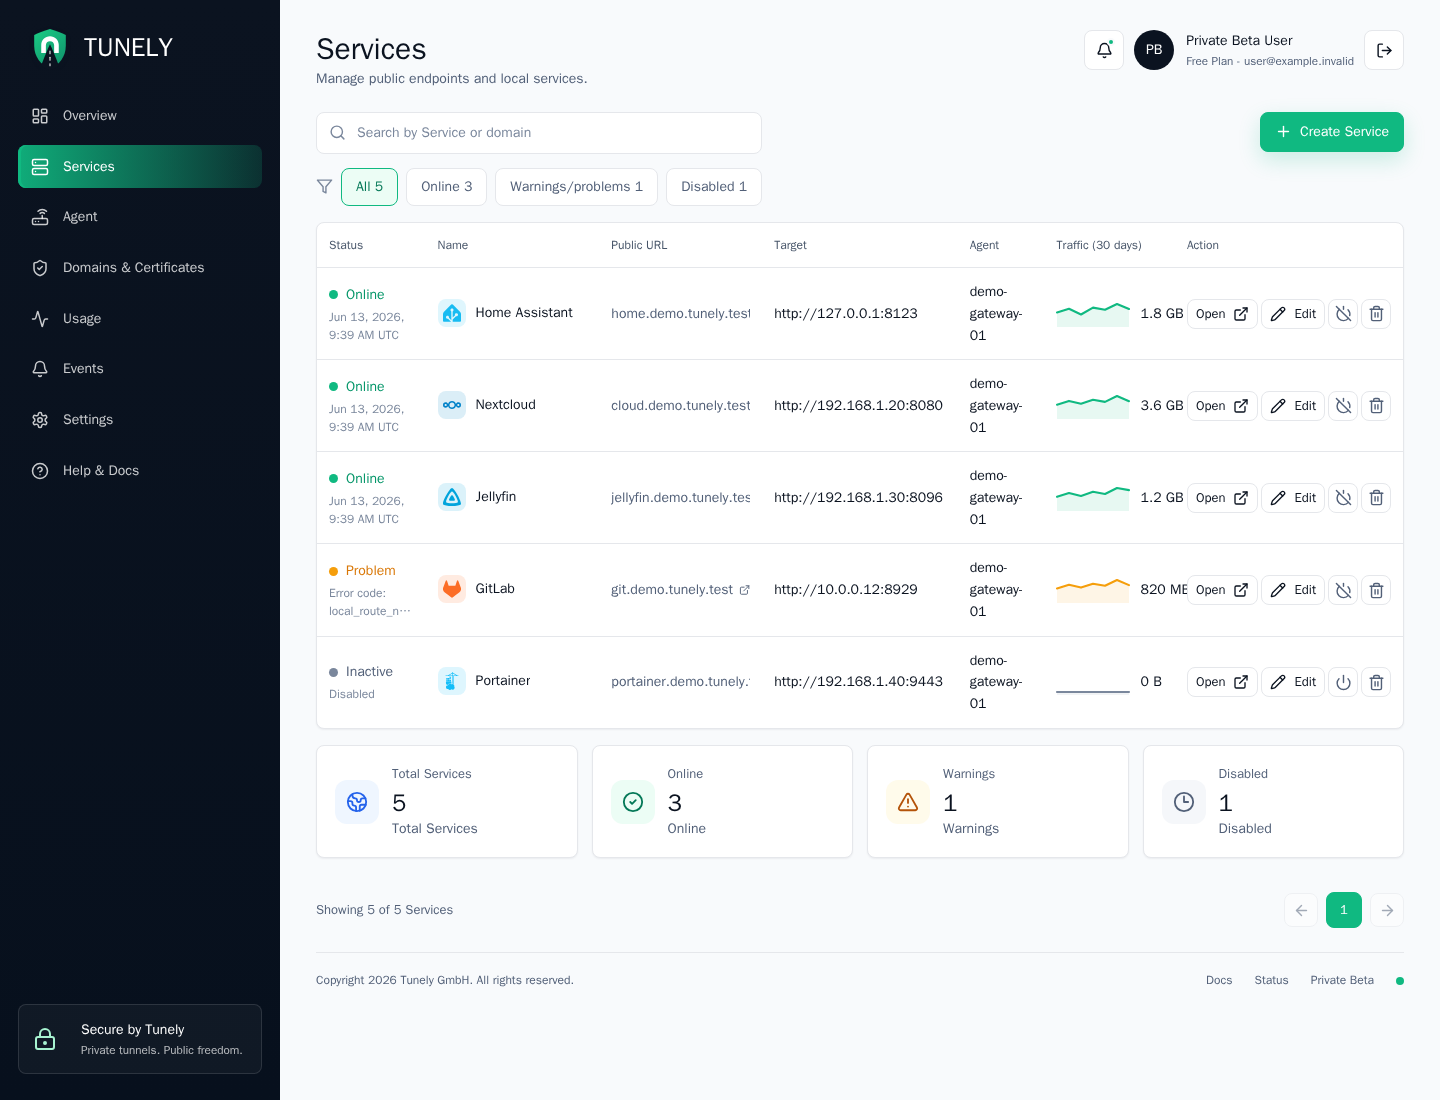
Task: Click the PB user avatar
Action: pyautogui.click(x=1154, y=50)
